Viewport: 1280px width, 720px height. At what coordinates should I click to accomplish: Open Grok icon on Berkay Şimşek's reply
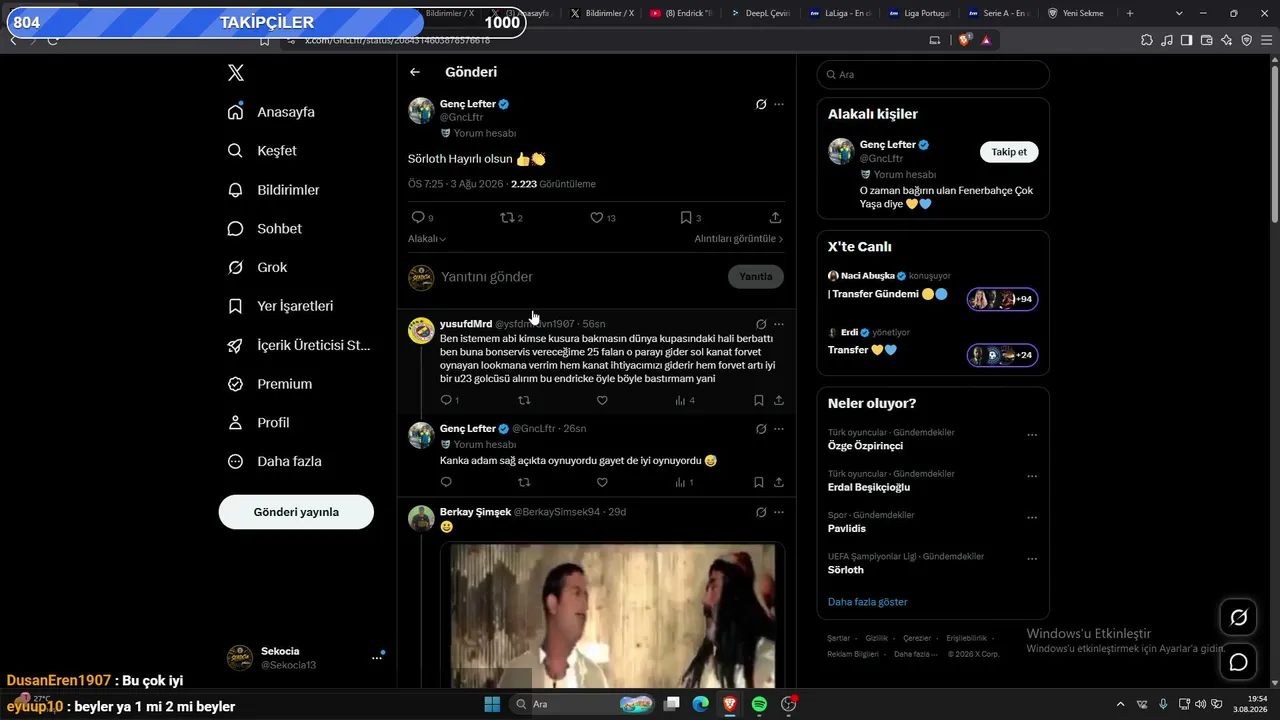(761, 512)
